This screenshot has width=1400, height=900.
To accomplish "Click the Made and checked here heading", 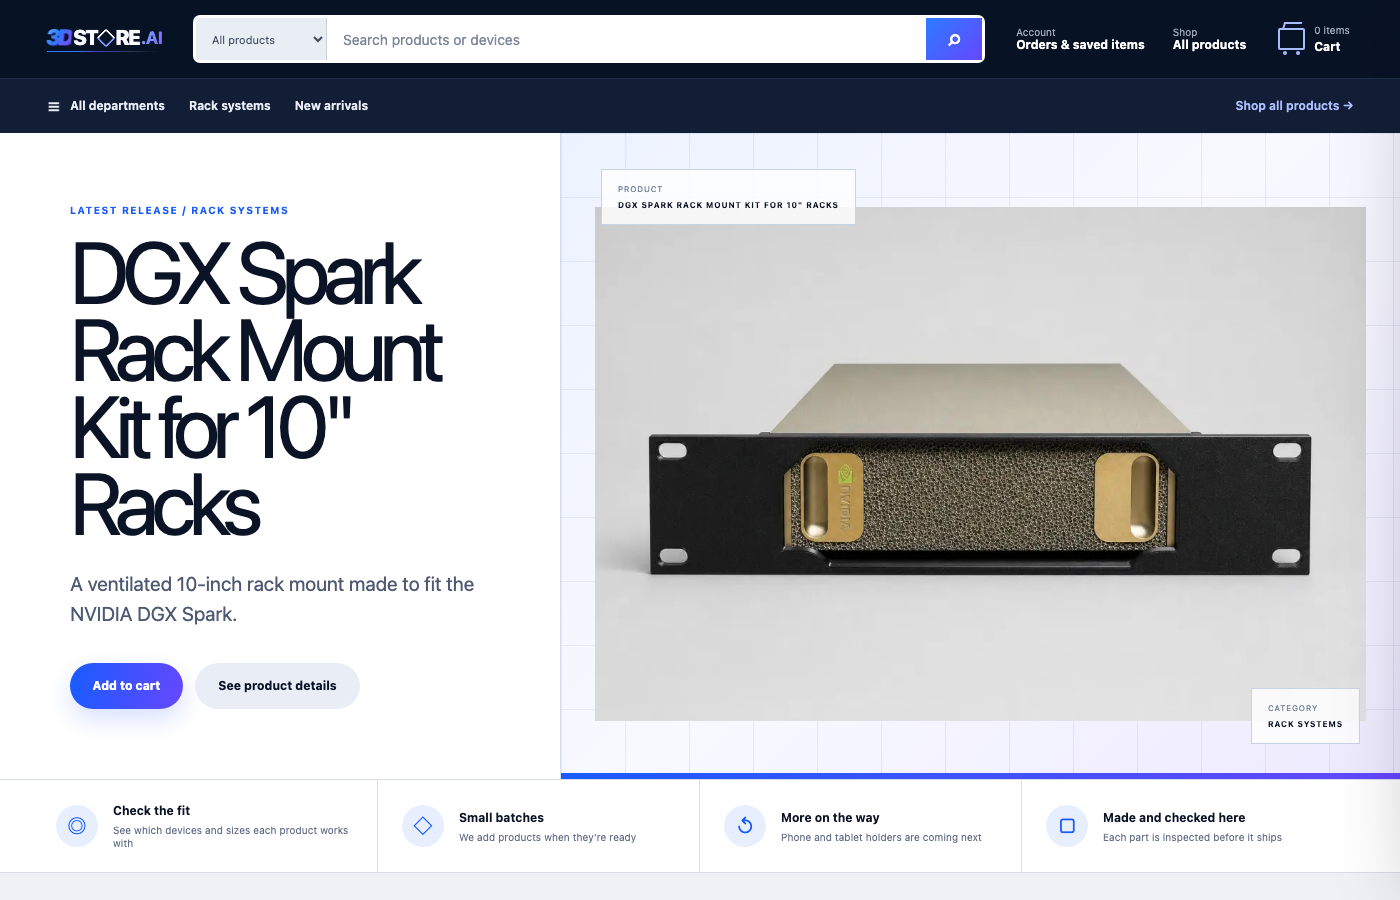I will [x=1174, y=818].
